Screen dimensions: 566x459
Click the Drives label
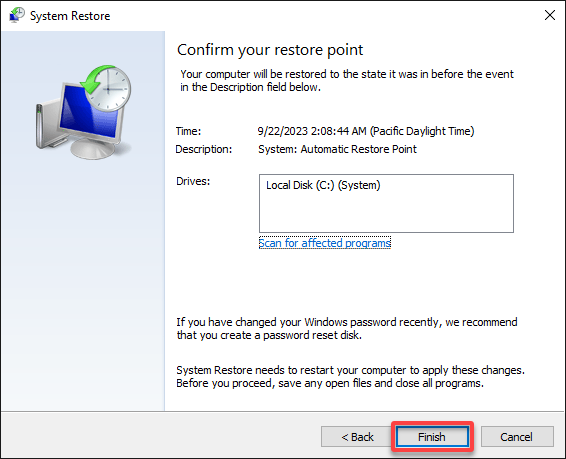193,181
